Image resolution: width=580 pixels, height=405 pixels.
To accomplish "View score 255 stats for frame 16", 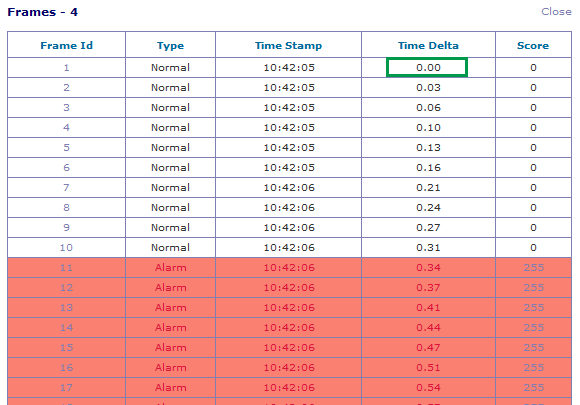I will 533,367.
